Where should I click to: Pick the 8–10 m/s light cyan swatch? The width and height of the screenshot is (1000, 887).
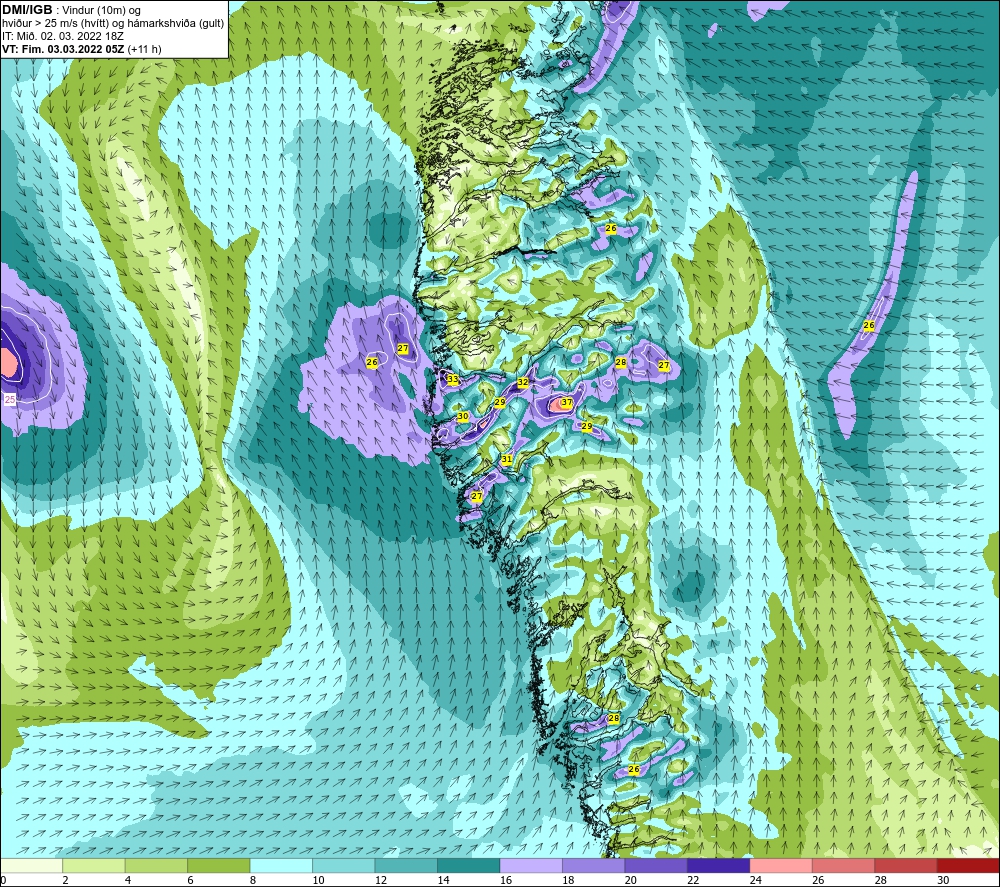pyautogui.click(x=281, y=865)
